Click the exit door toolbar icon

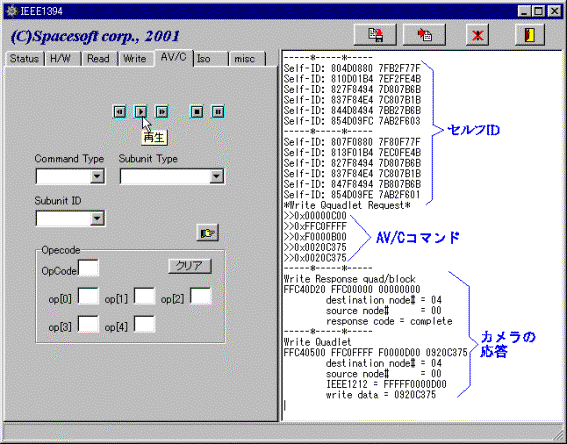tap(529, 35)
